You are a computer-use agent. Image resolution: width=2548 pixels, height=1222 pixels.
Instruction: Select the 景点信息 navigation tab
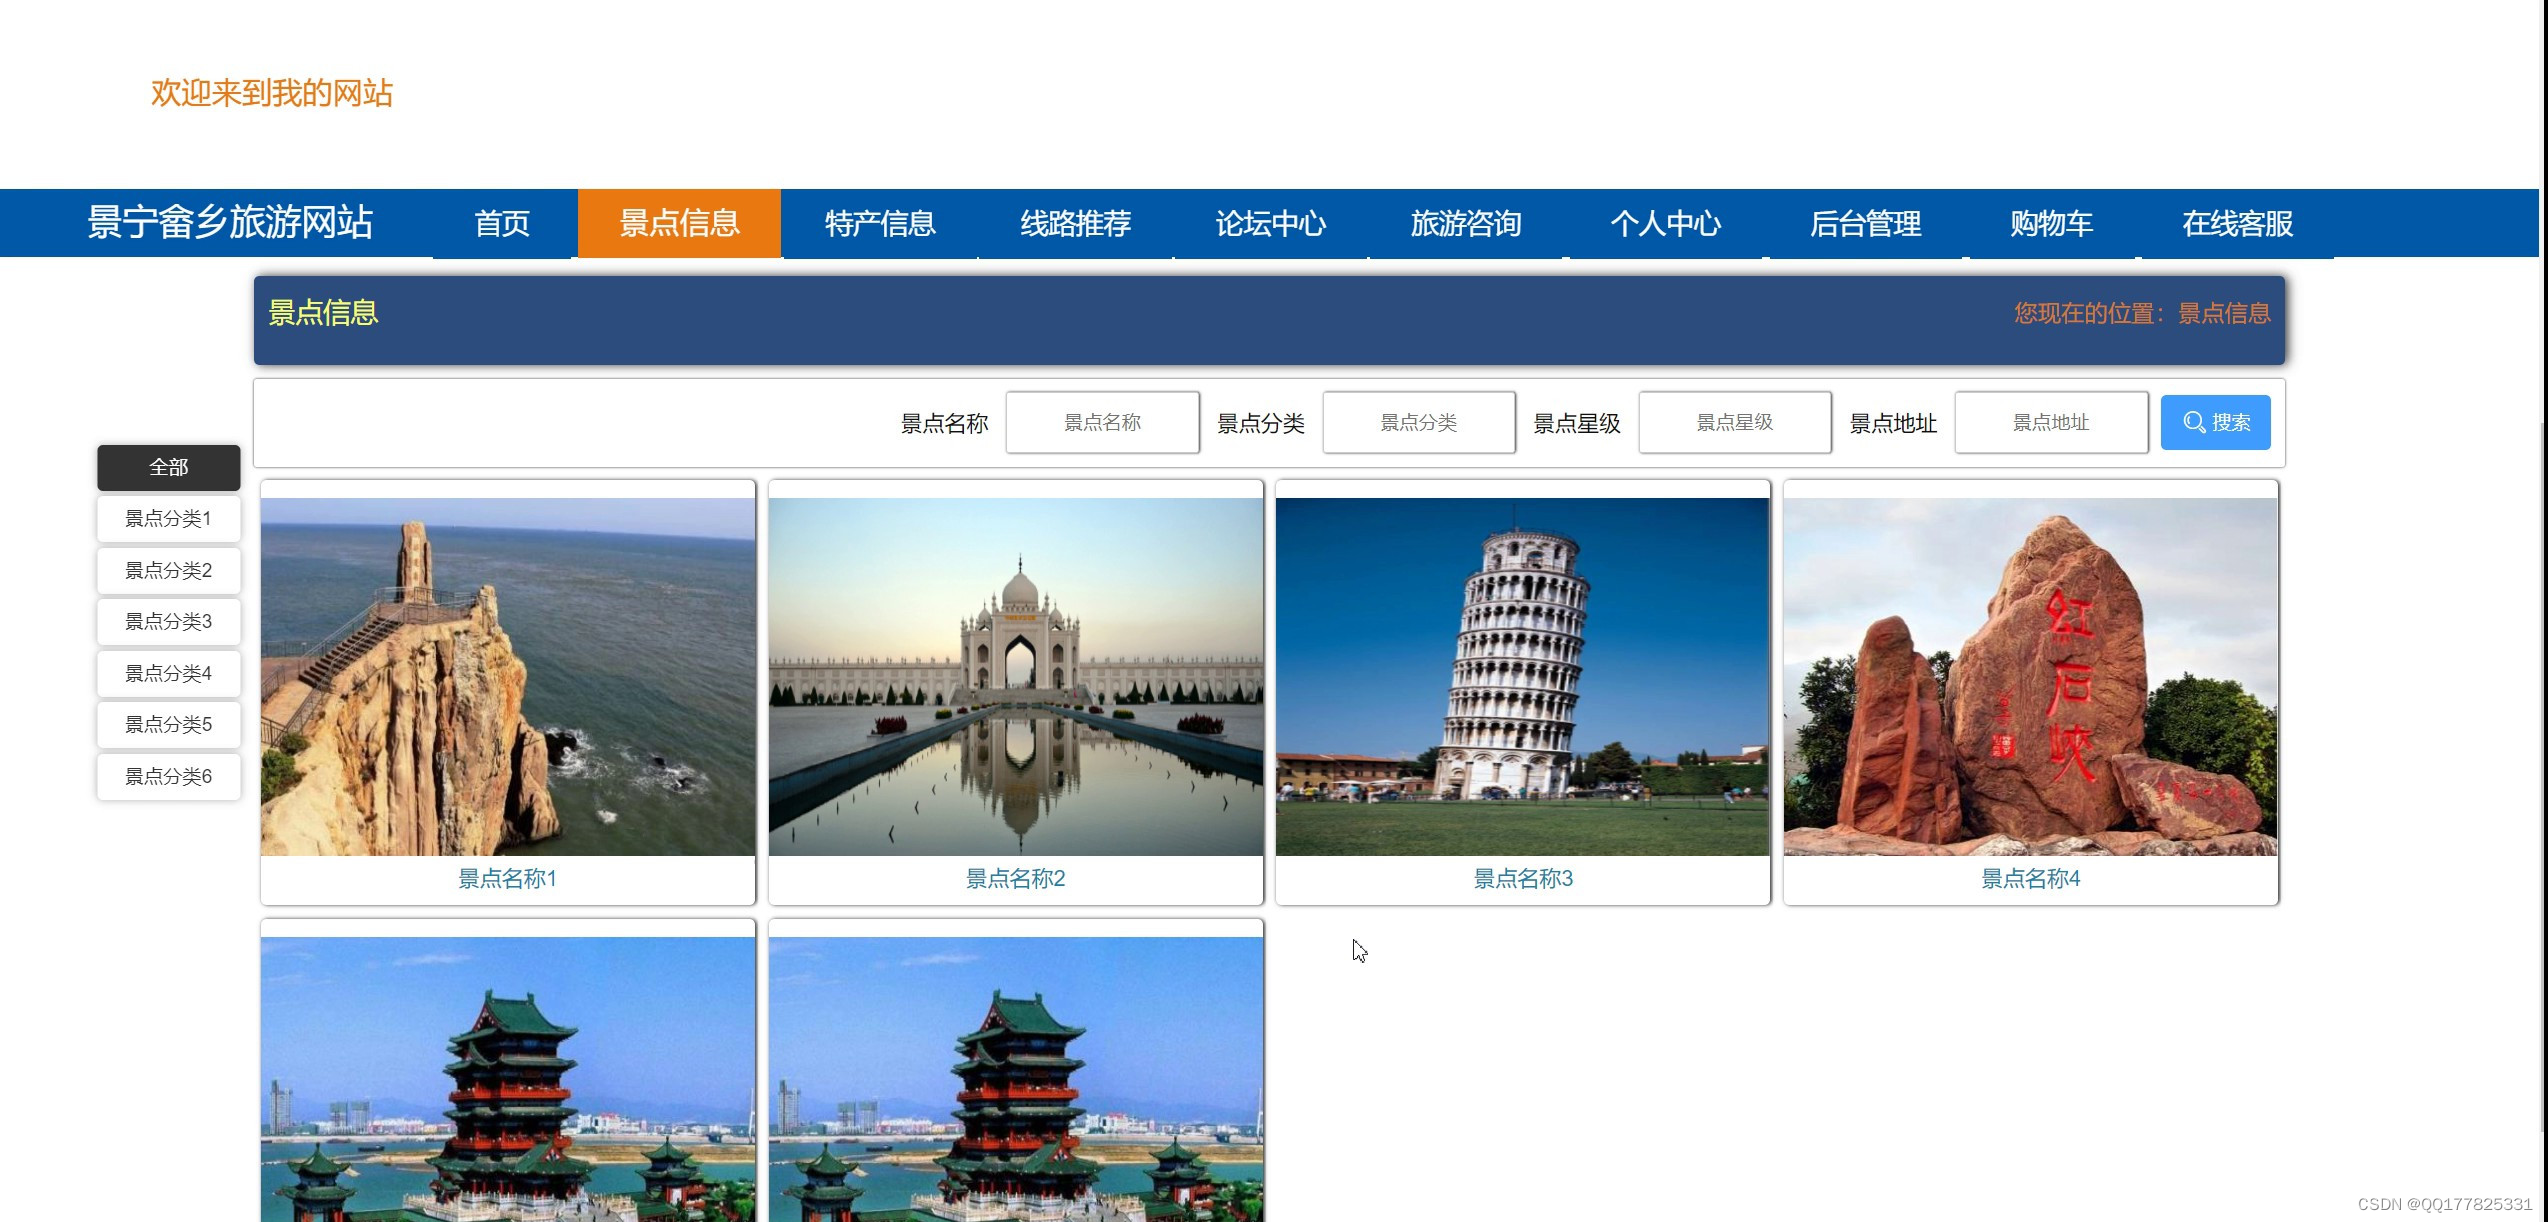point(680,223)
